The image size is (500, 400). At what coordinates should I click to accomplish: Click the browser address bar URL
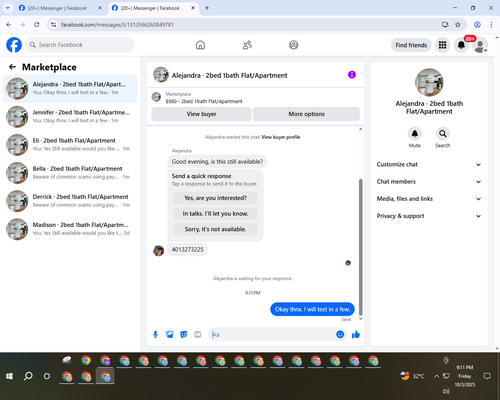(x=117, y=25)
